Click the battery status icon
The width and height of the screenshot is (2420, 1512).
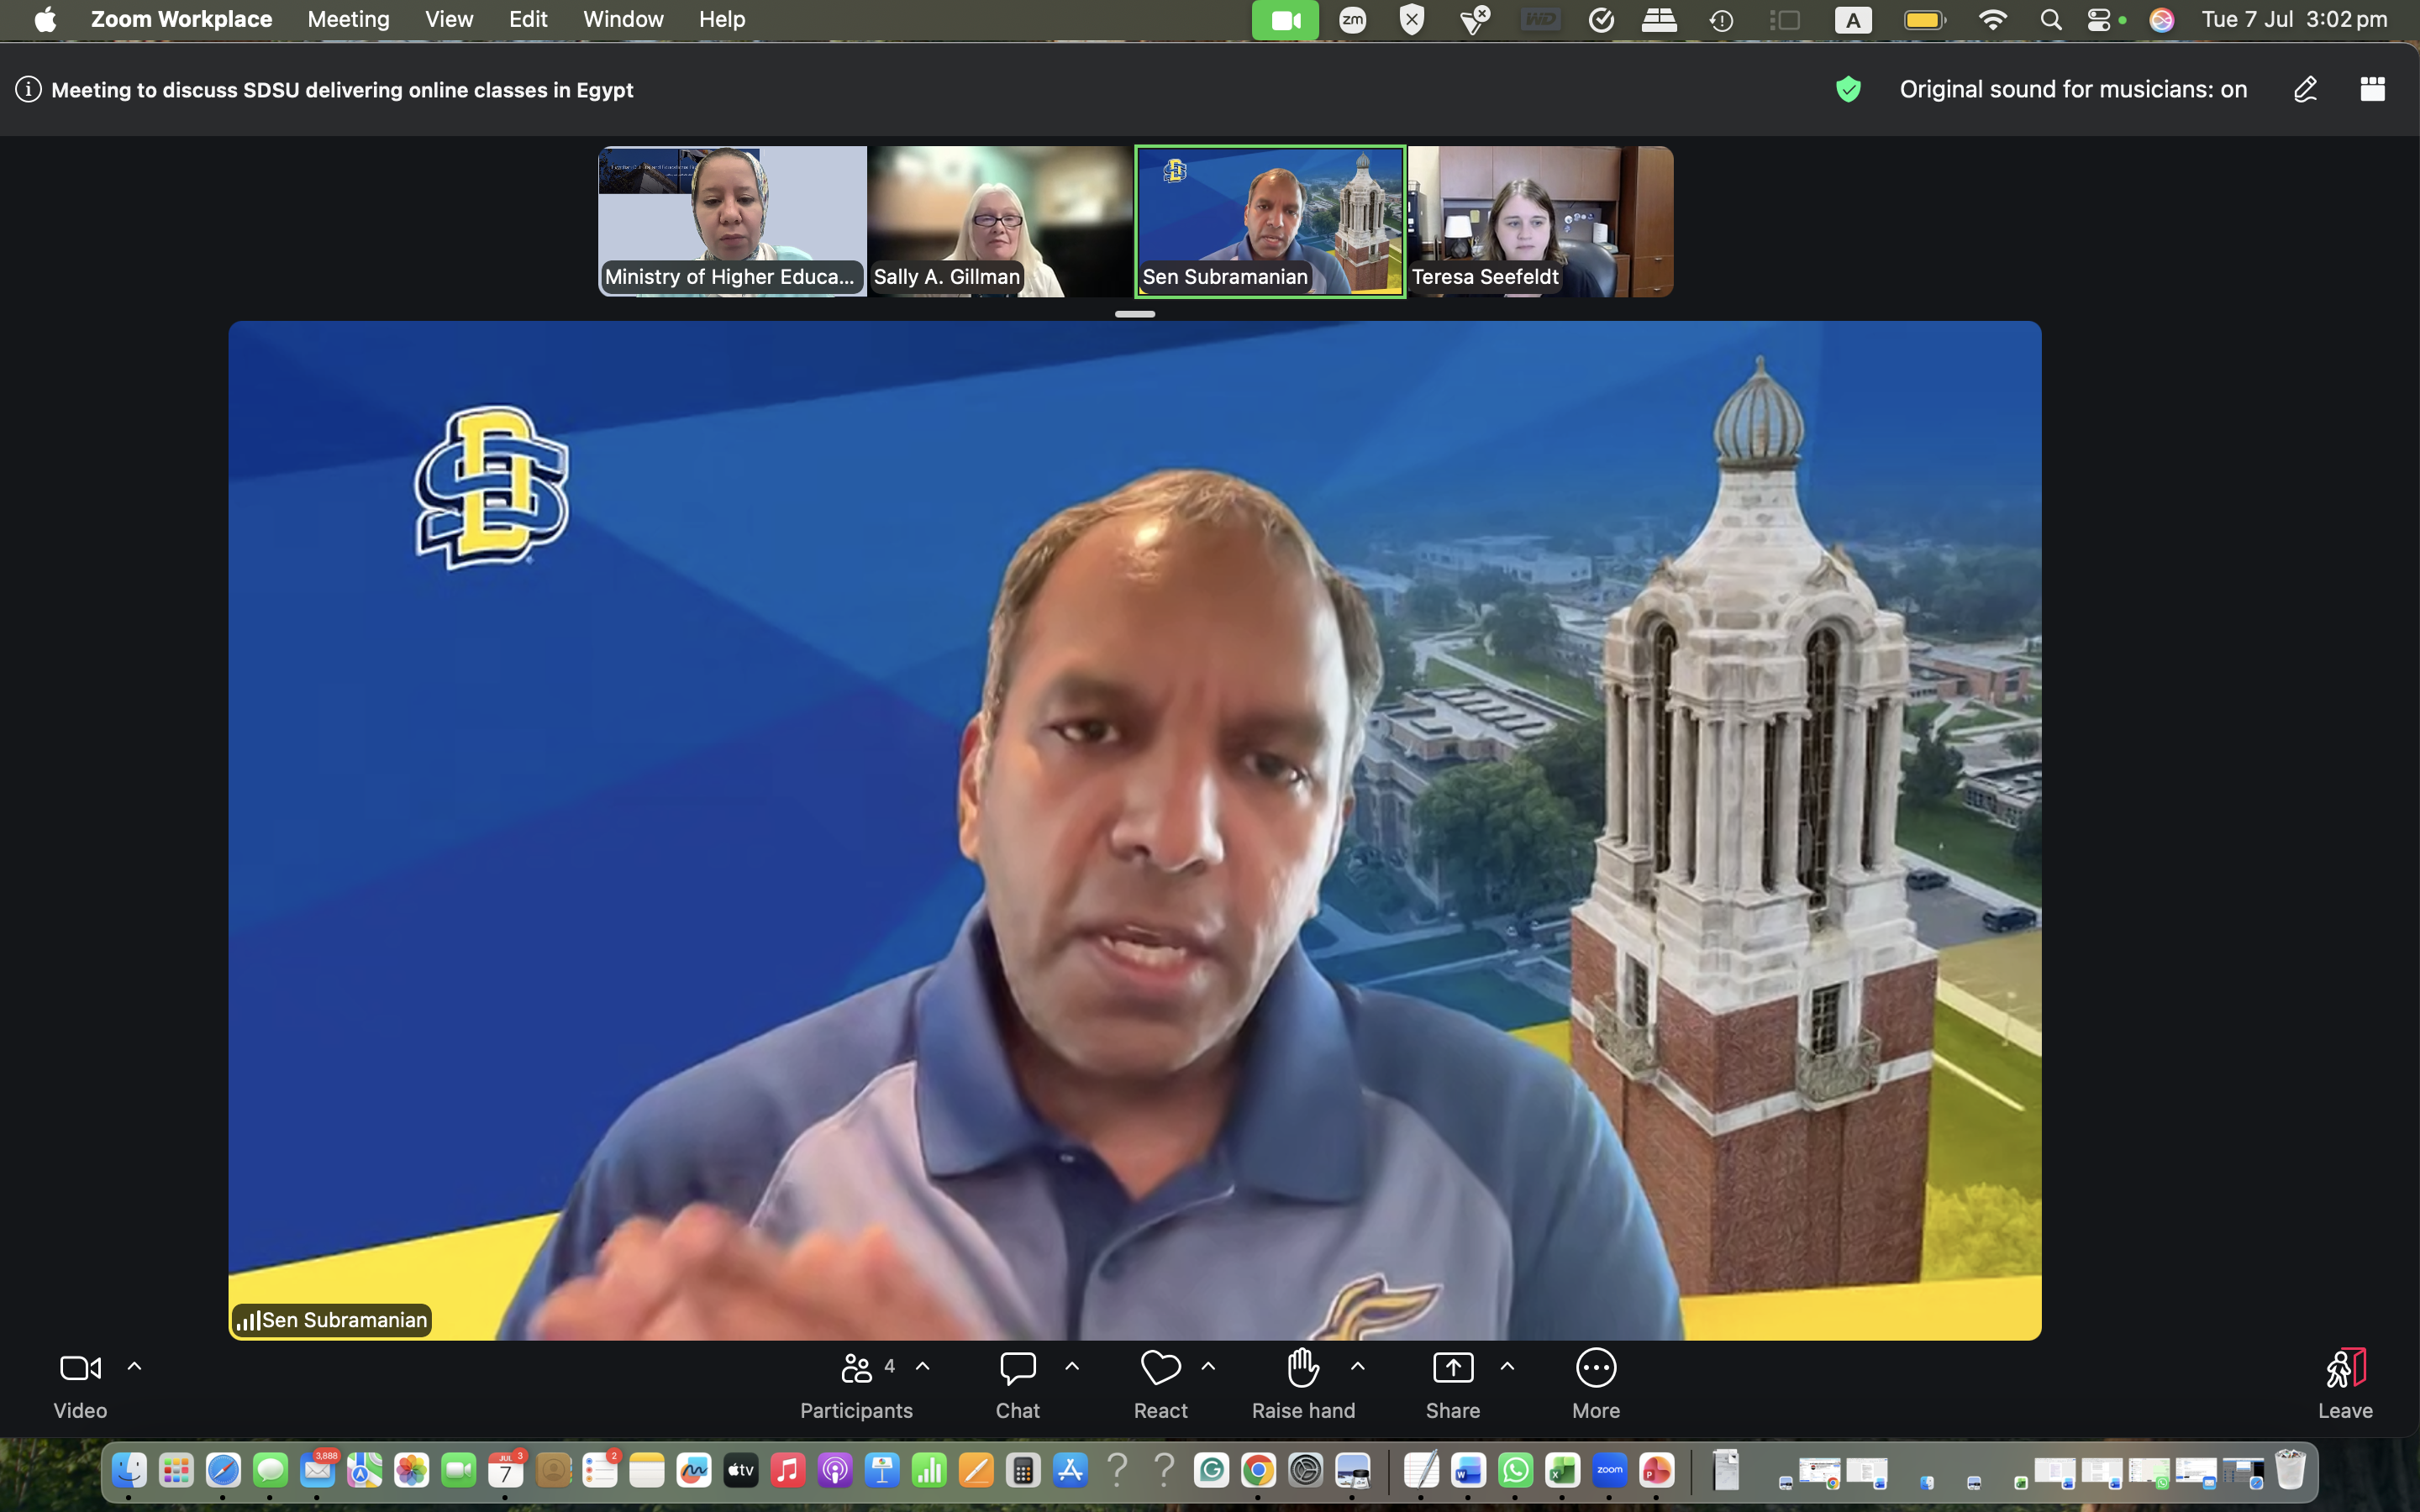coord(1924,20)
